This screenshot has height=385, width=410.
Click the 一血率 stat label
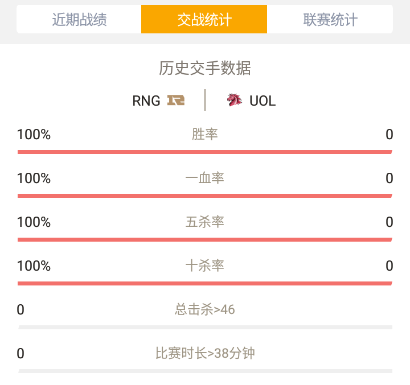[x=205, y=178]
